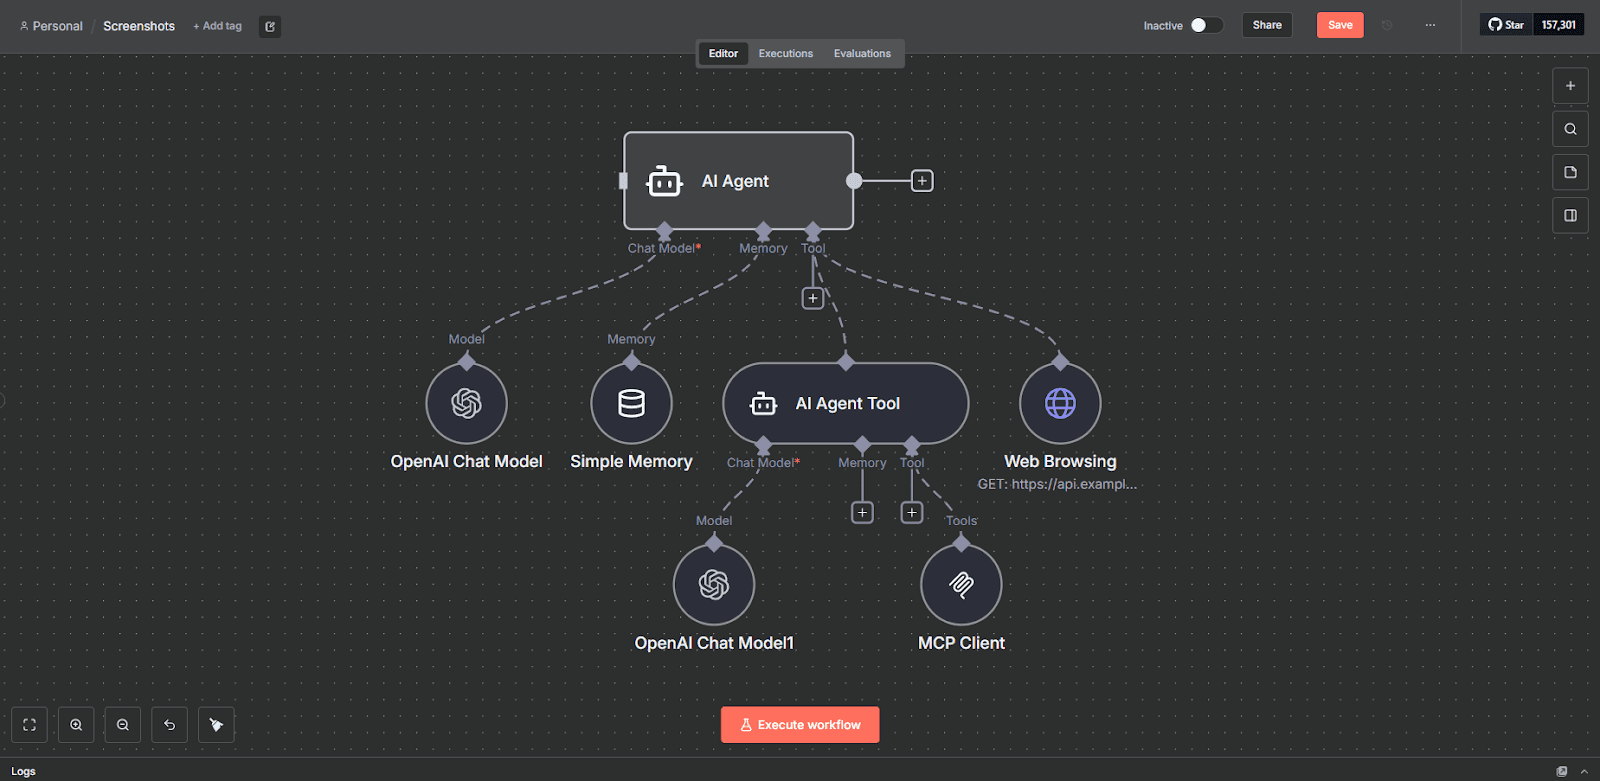Add a tool to AI Agent Tool

click(911, 512)
